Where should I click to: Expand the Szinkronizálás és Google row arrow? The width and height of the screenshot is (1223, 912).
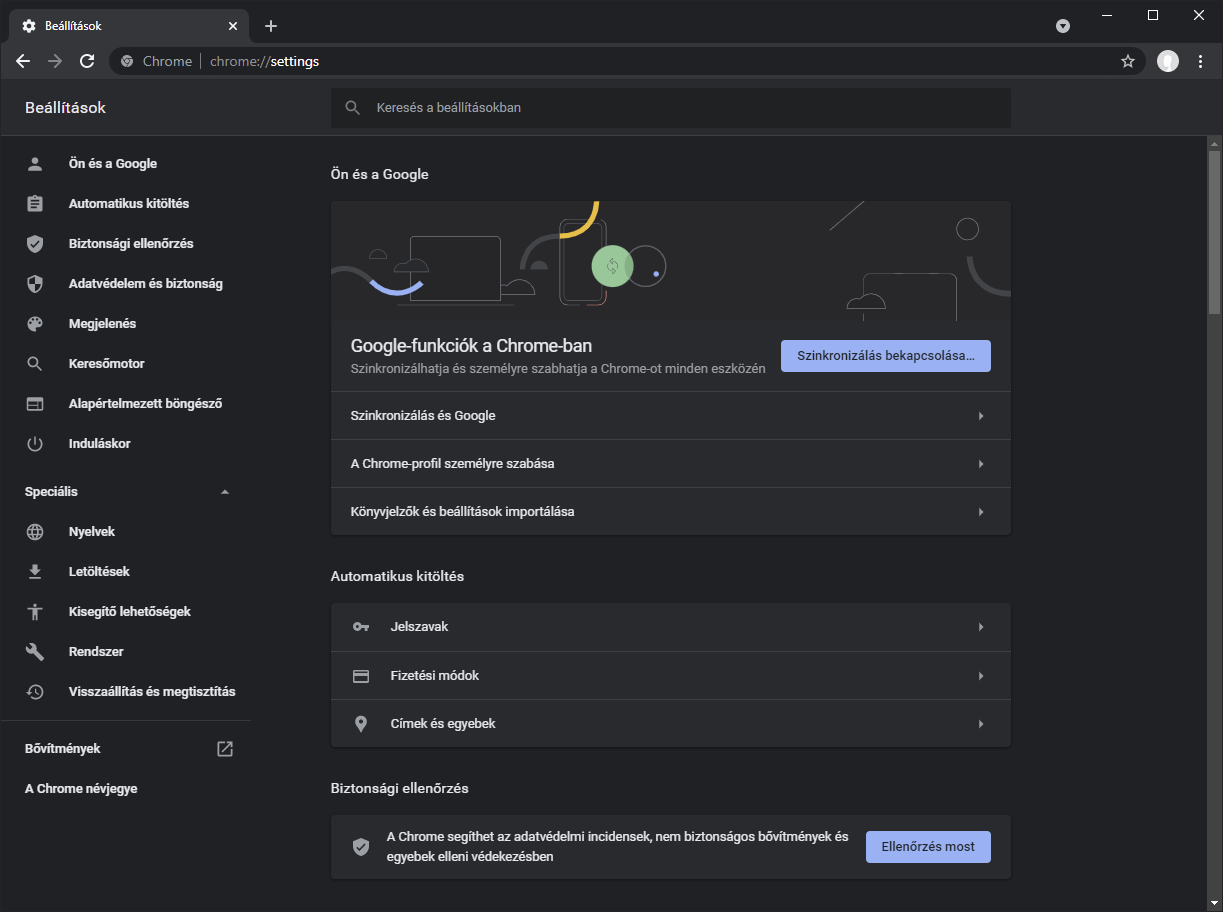click(981, 416)
